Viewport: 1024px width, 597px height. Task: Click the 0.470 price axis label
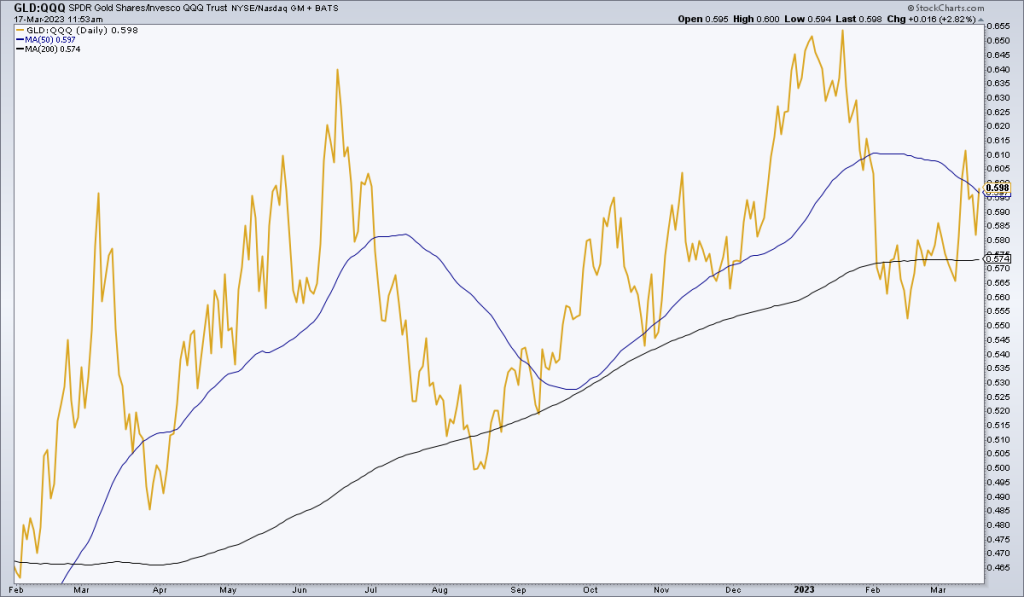(1000, 553)
